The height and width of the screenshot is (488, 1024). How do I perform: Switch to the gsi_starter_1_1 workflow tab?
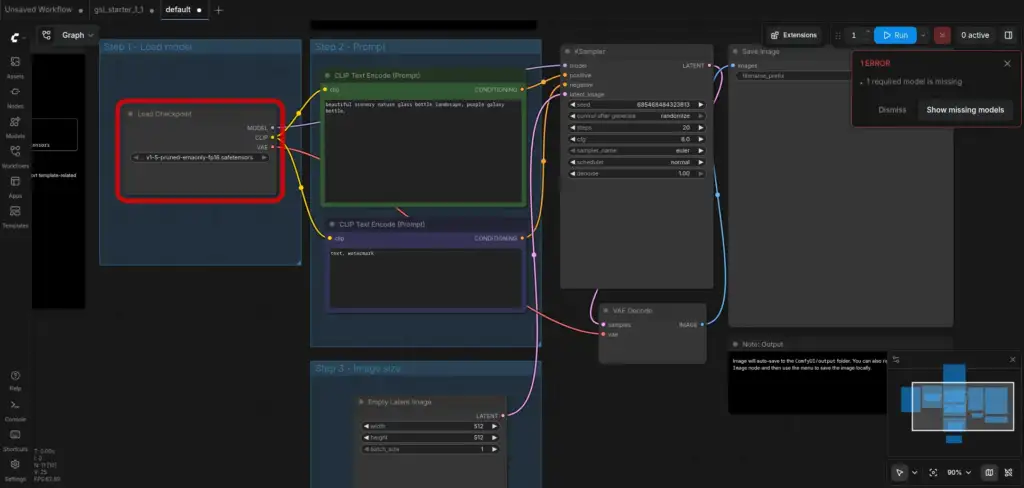[118, 10]
